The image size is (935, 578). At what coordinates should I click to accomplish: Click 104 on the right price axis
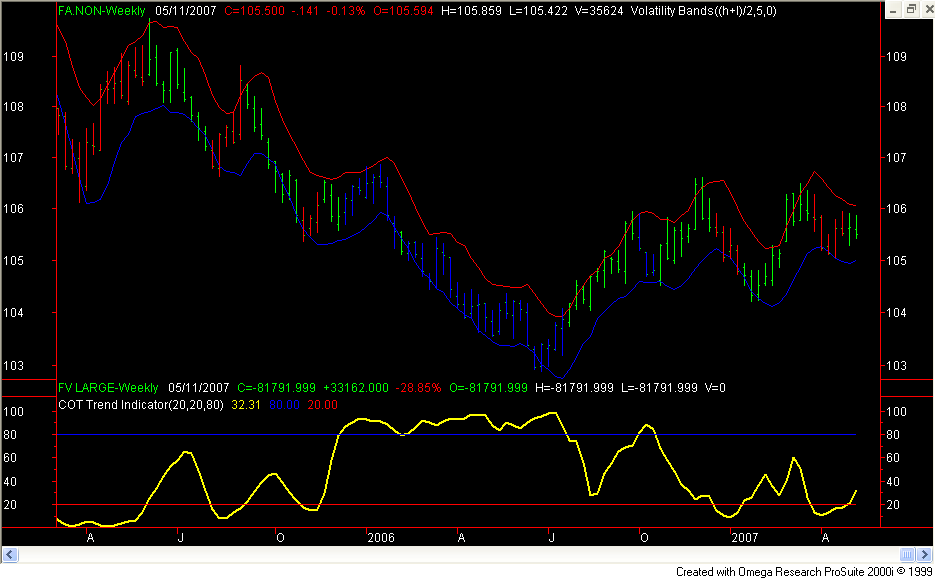coord(896,313)
